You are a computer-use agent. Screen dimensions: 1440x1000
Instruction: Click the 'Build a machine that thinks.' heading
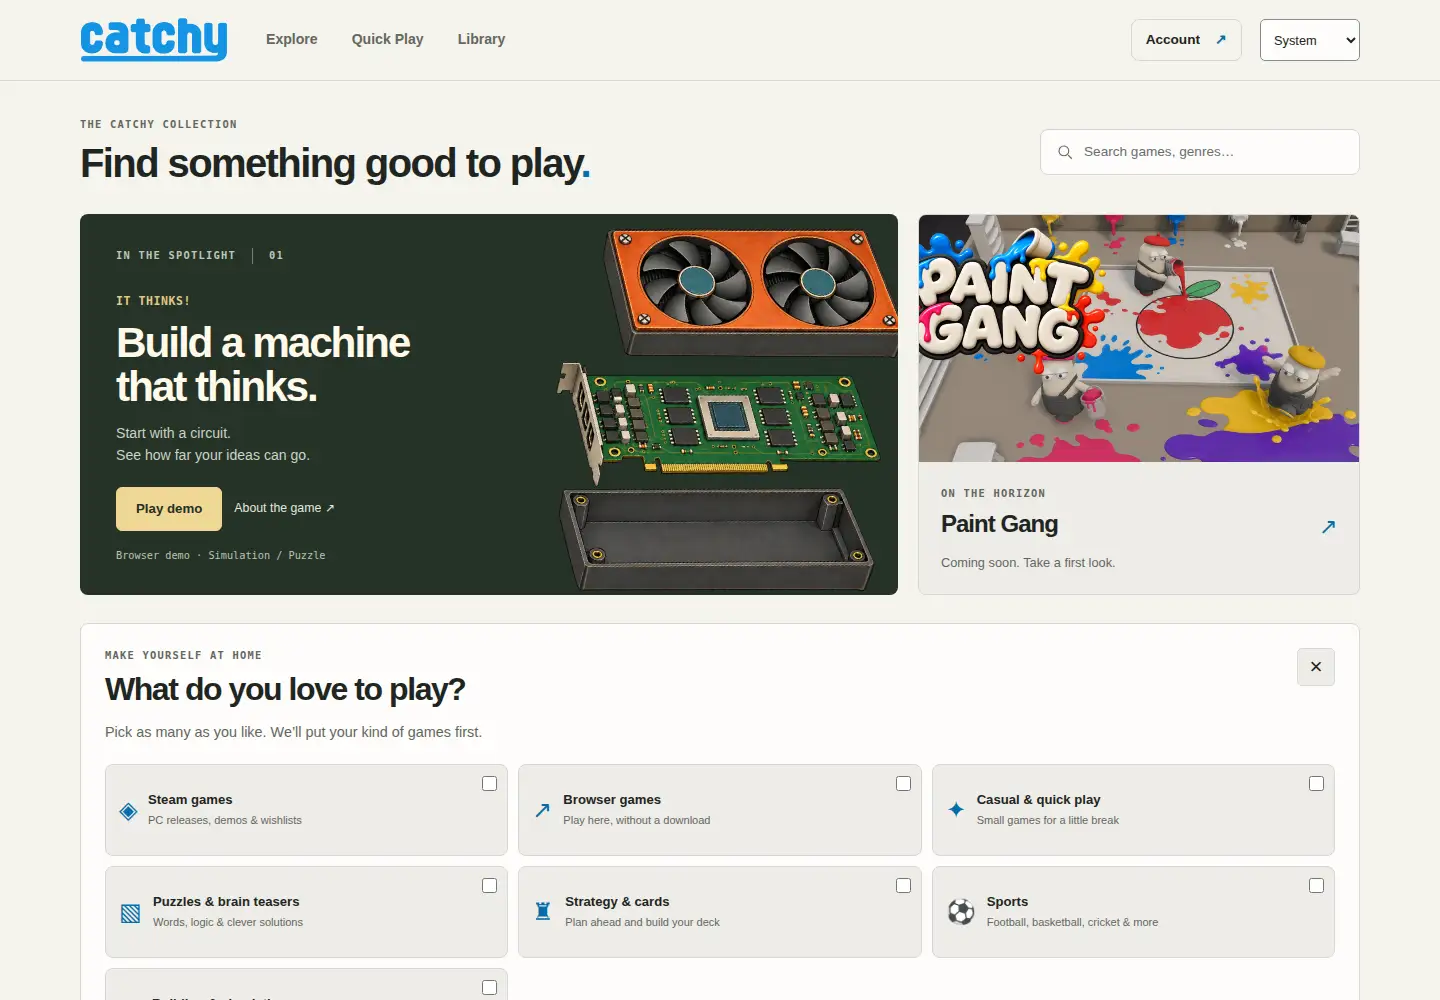[x=263, y=365]
